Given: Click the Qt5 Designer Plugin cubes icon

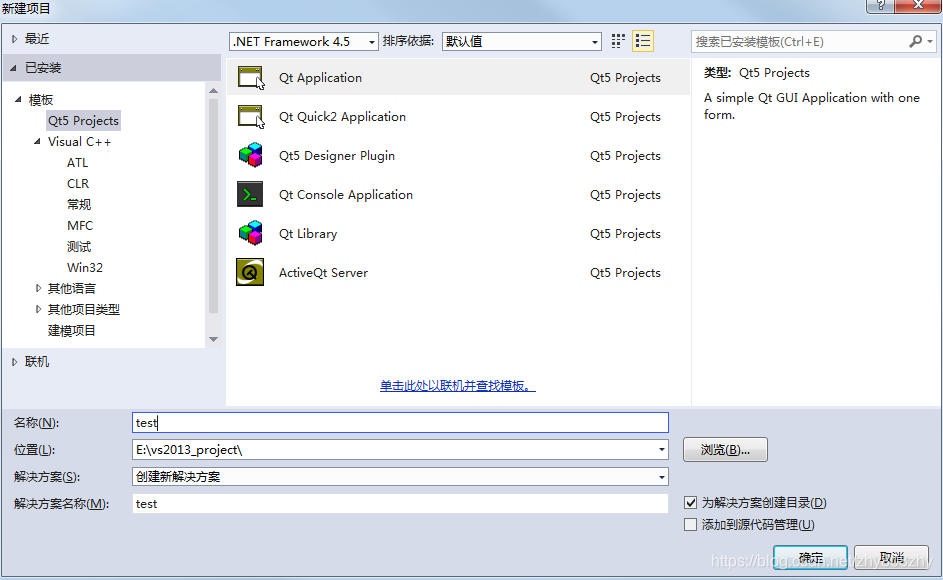Looking at the screenshot, I should pyautogui.click(x=251, y=155).
